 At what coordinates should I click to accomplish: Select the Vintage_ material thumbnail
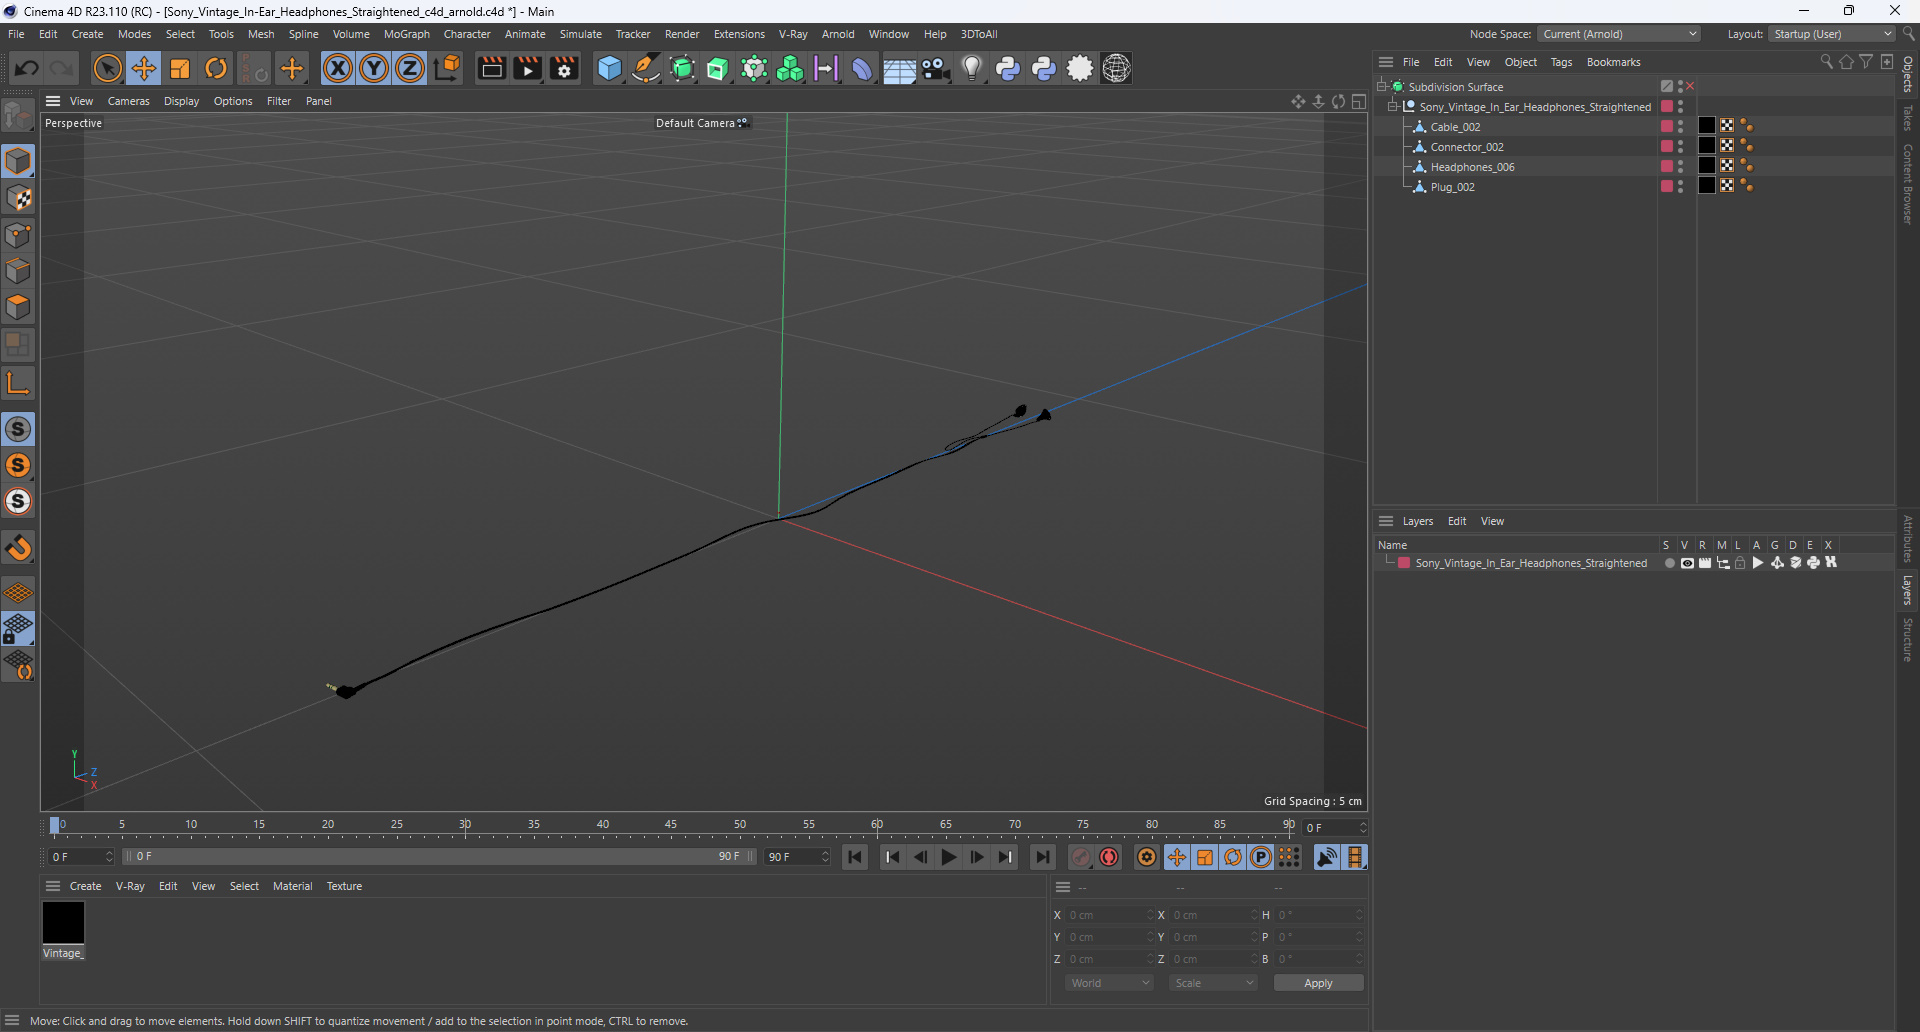(x=63, y=922)
